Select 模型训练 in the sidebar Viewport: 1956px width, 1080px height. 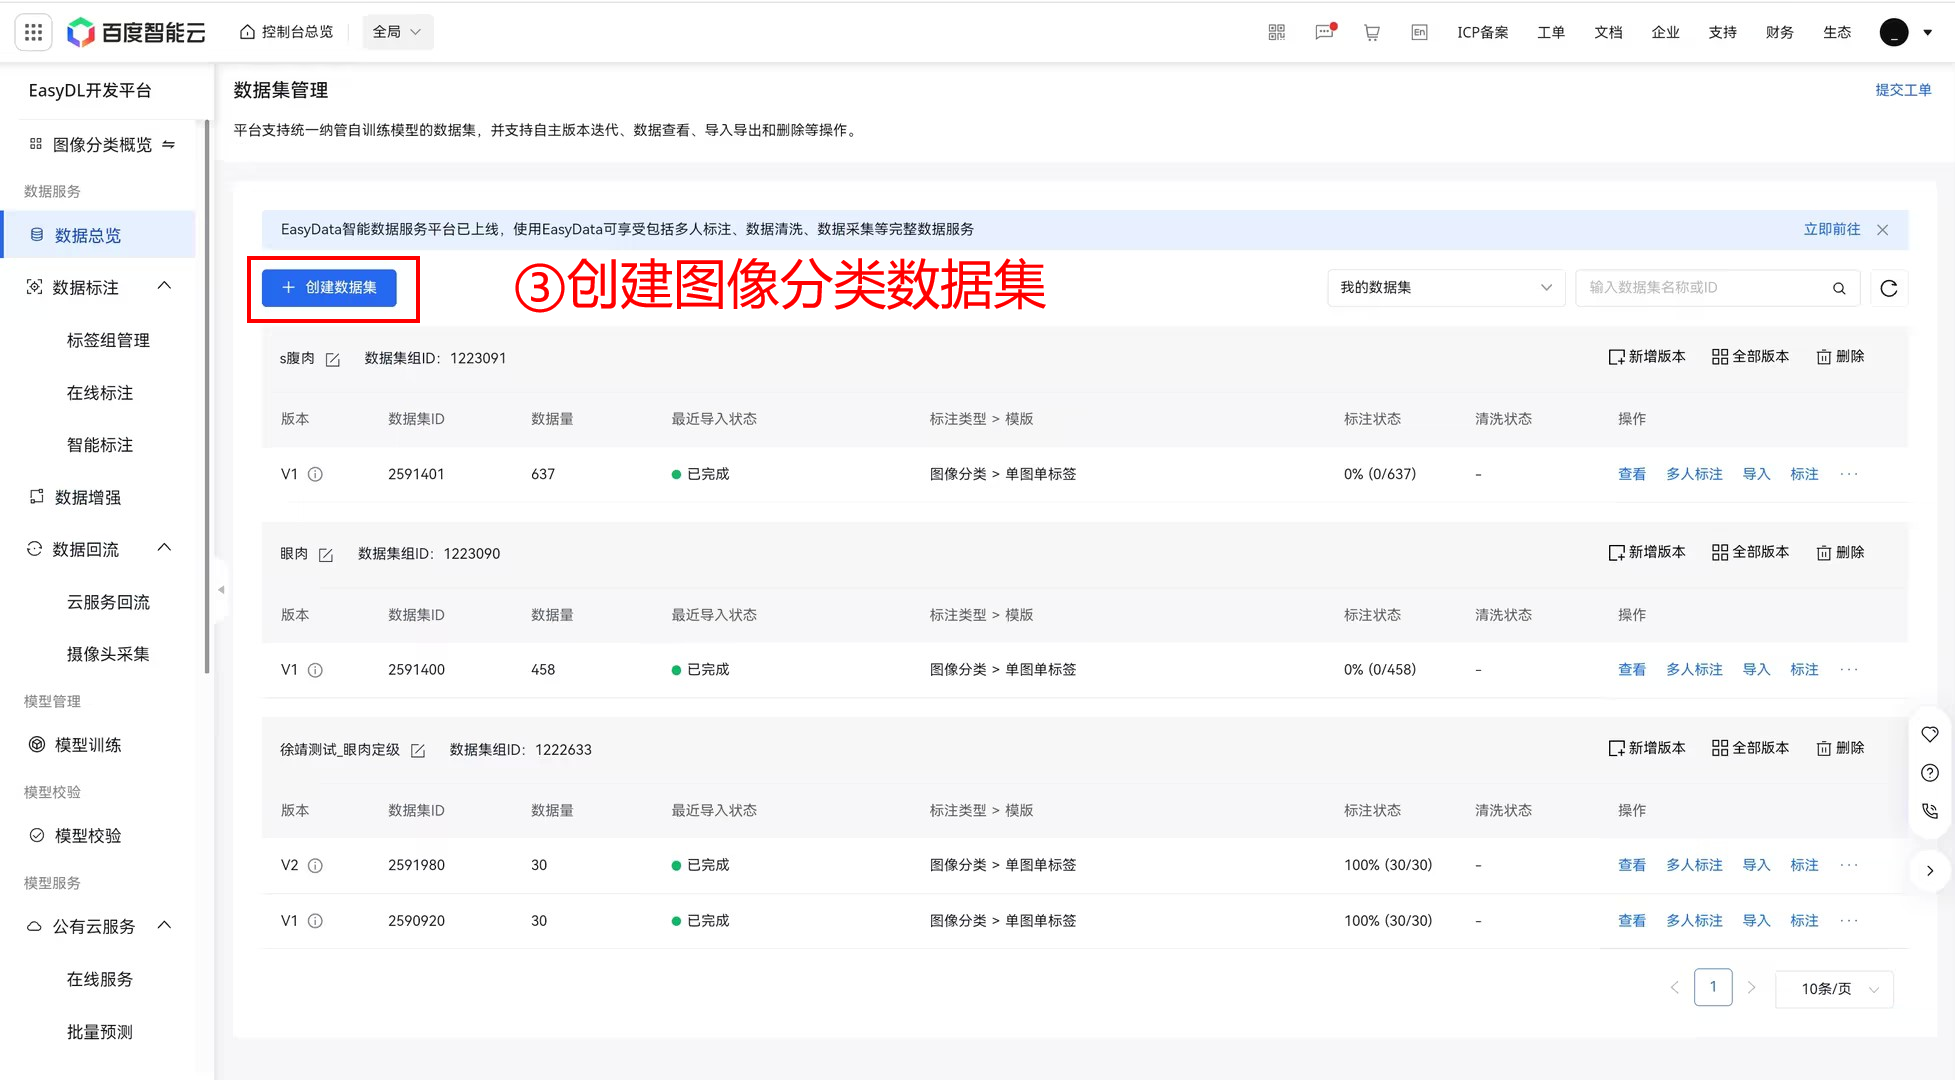click(88, 744)
